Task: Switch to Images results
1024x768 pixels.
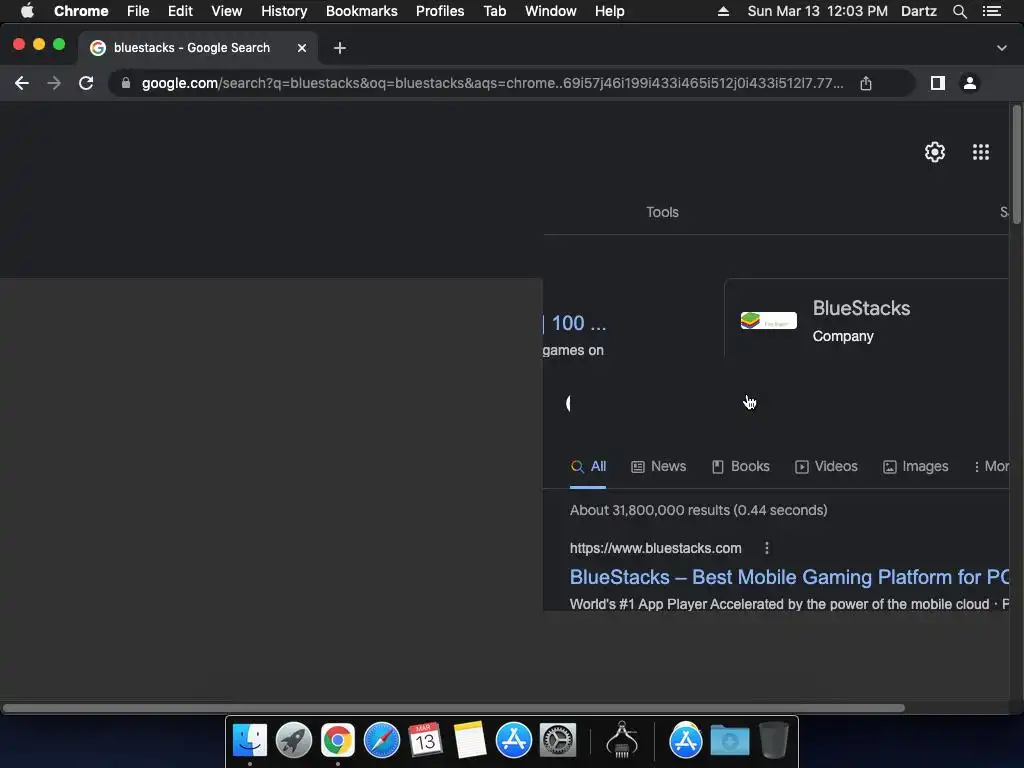Action: coord(916,466)
